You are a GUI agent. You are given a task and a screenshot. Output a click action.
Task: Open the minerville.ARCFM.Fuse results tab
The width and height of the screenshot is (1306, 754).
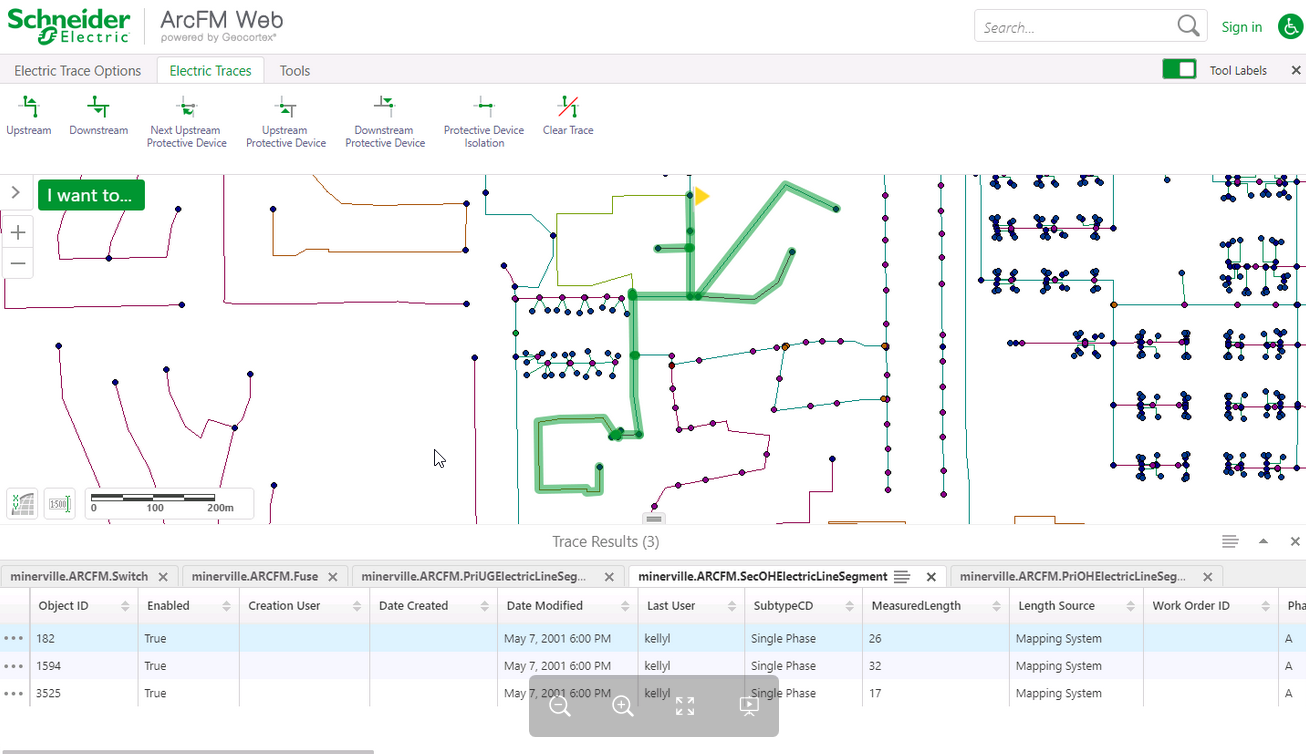click(254, 576)
